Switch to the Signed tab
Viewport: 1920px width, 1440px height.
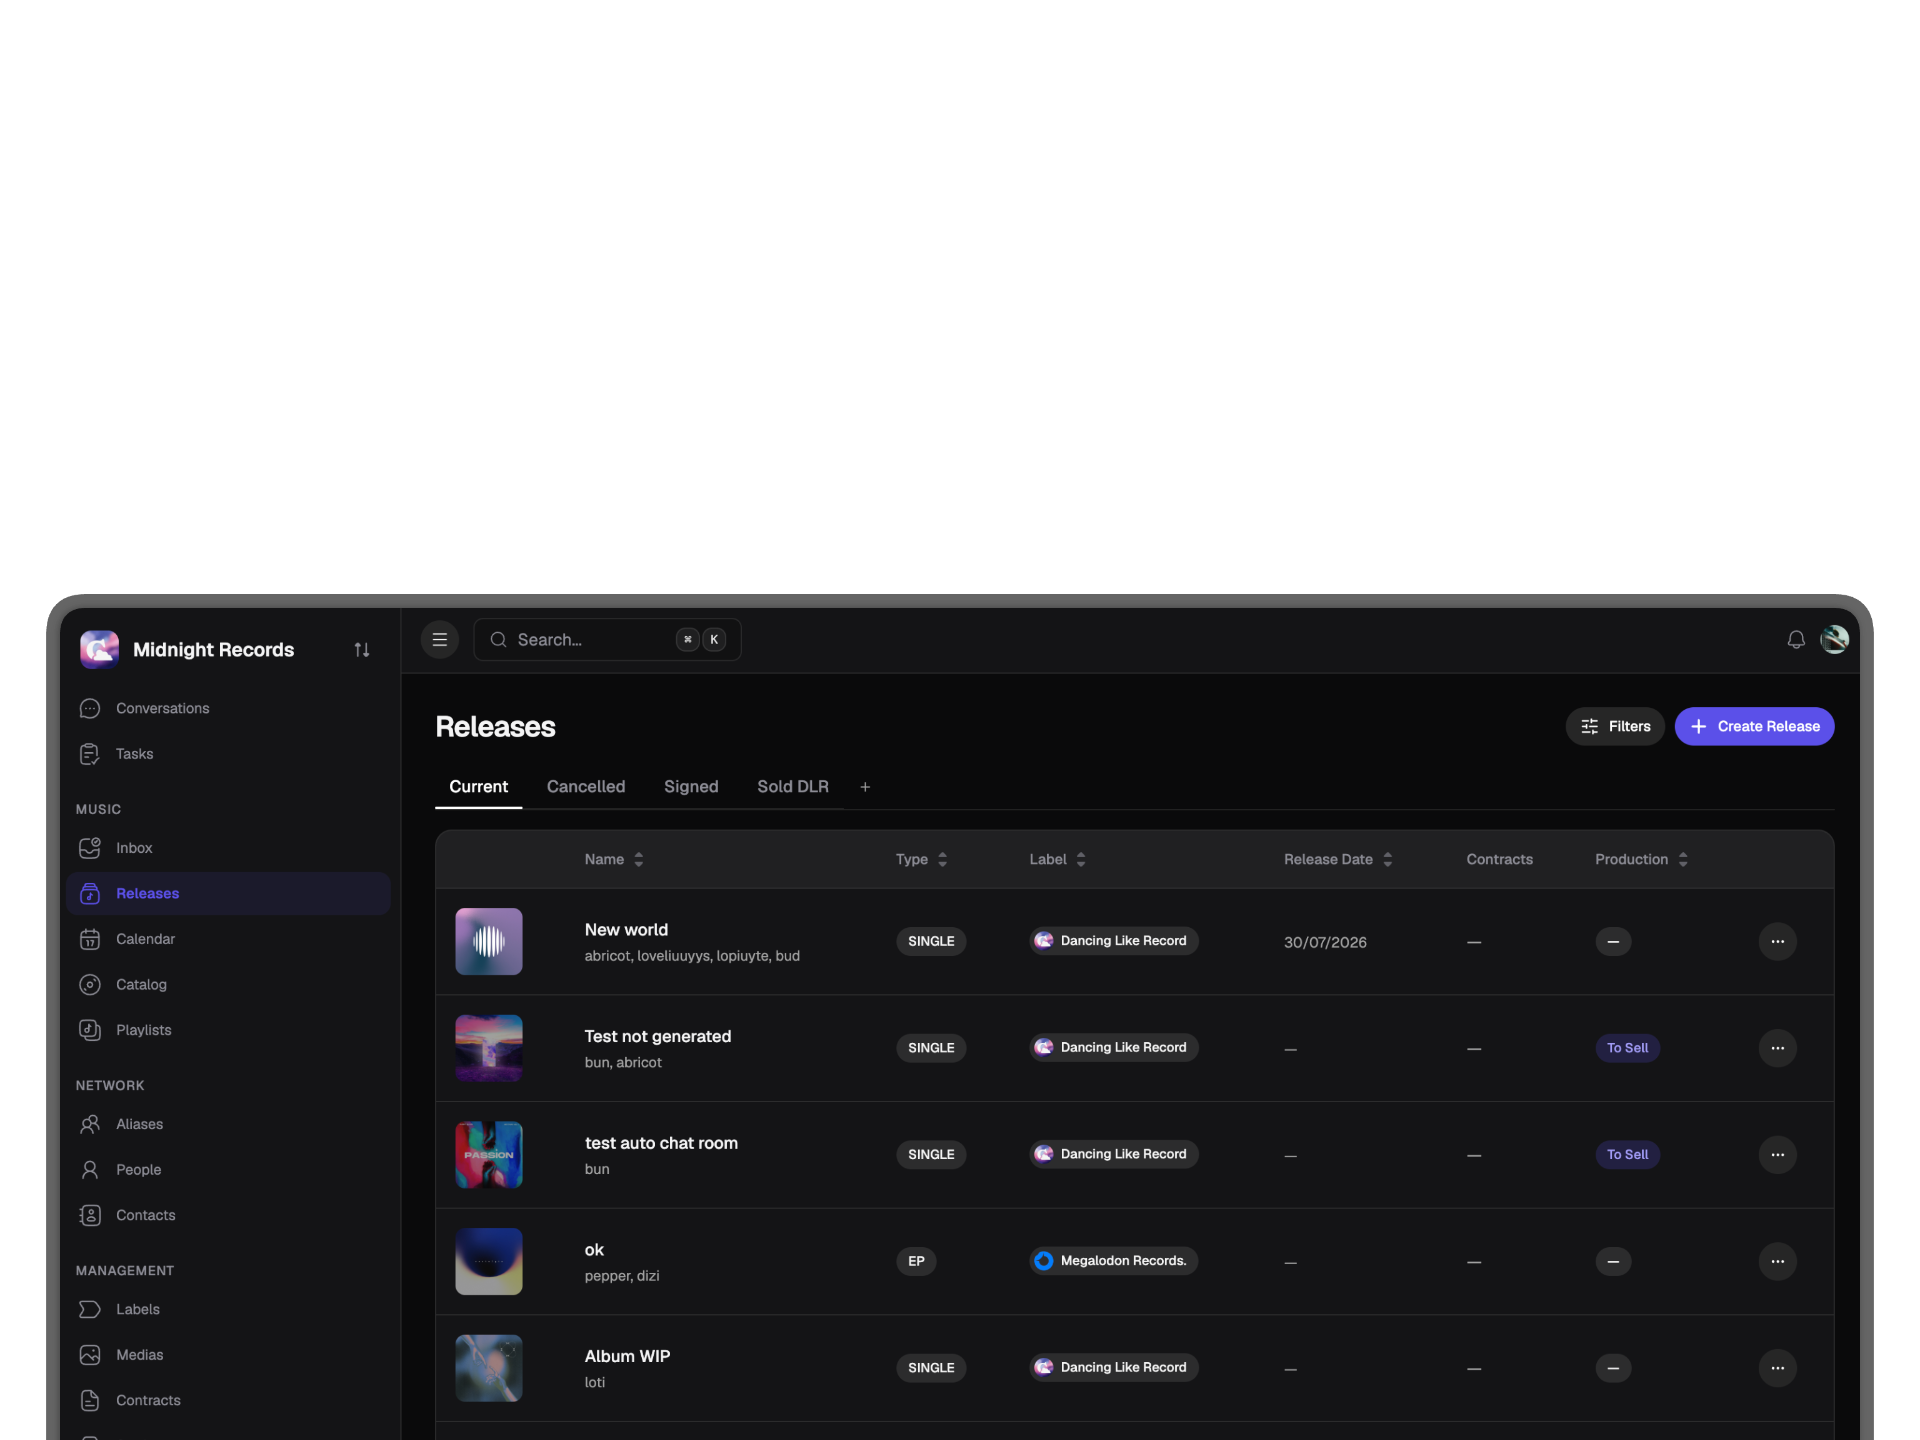click(x=691, y=787)
